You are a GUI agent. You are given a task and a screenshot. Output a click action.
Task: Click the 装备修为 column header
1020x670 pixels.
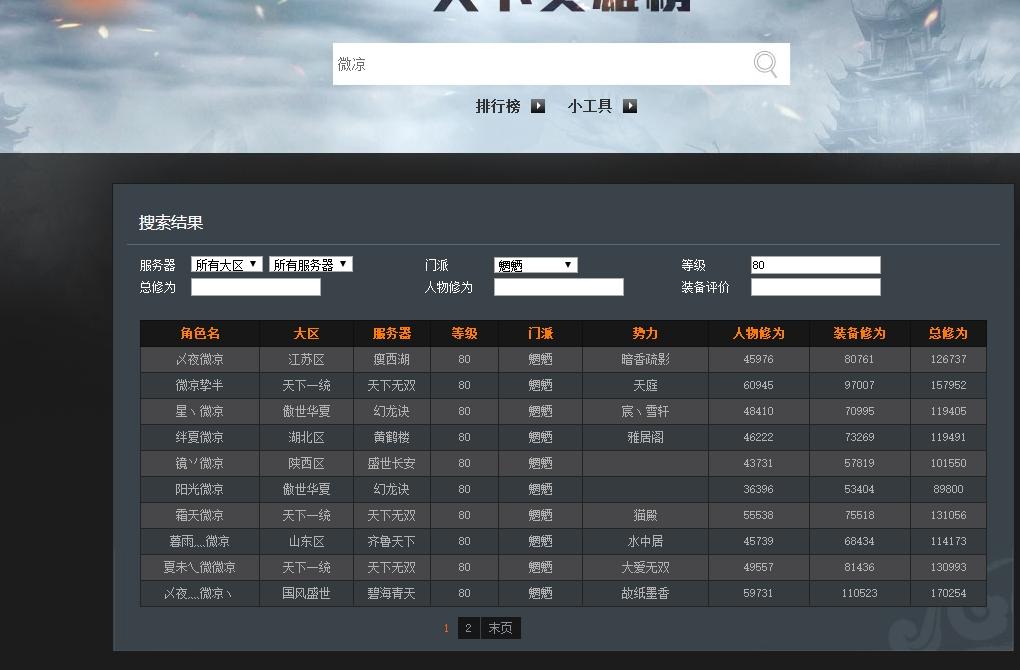tap(859, 334)
